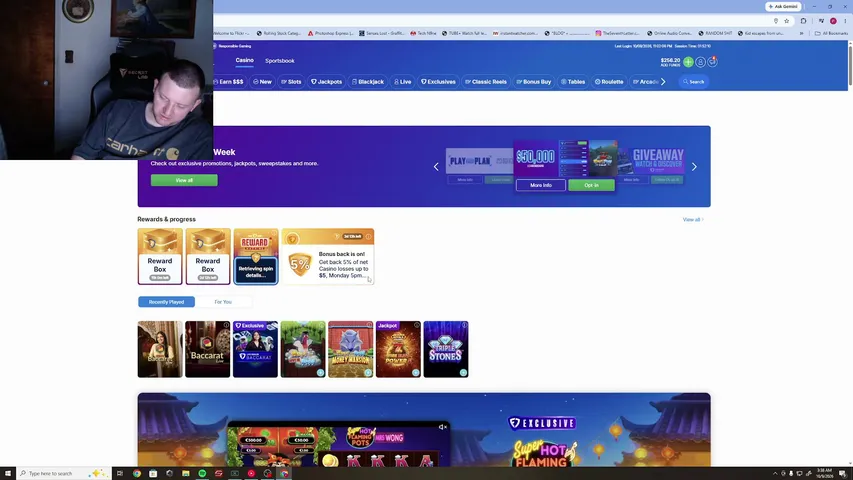Click View all link for rewards
853x480 pixels.
693,219
